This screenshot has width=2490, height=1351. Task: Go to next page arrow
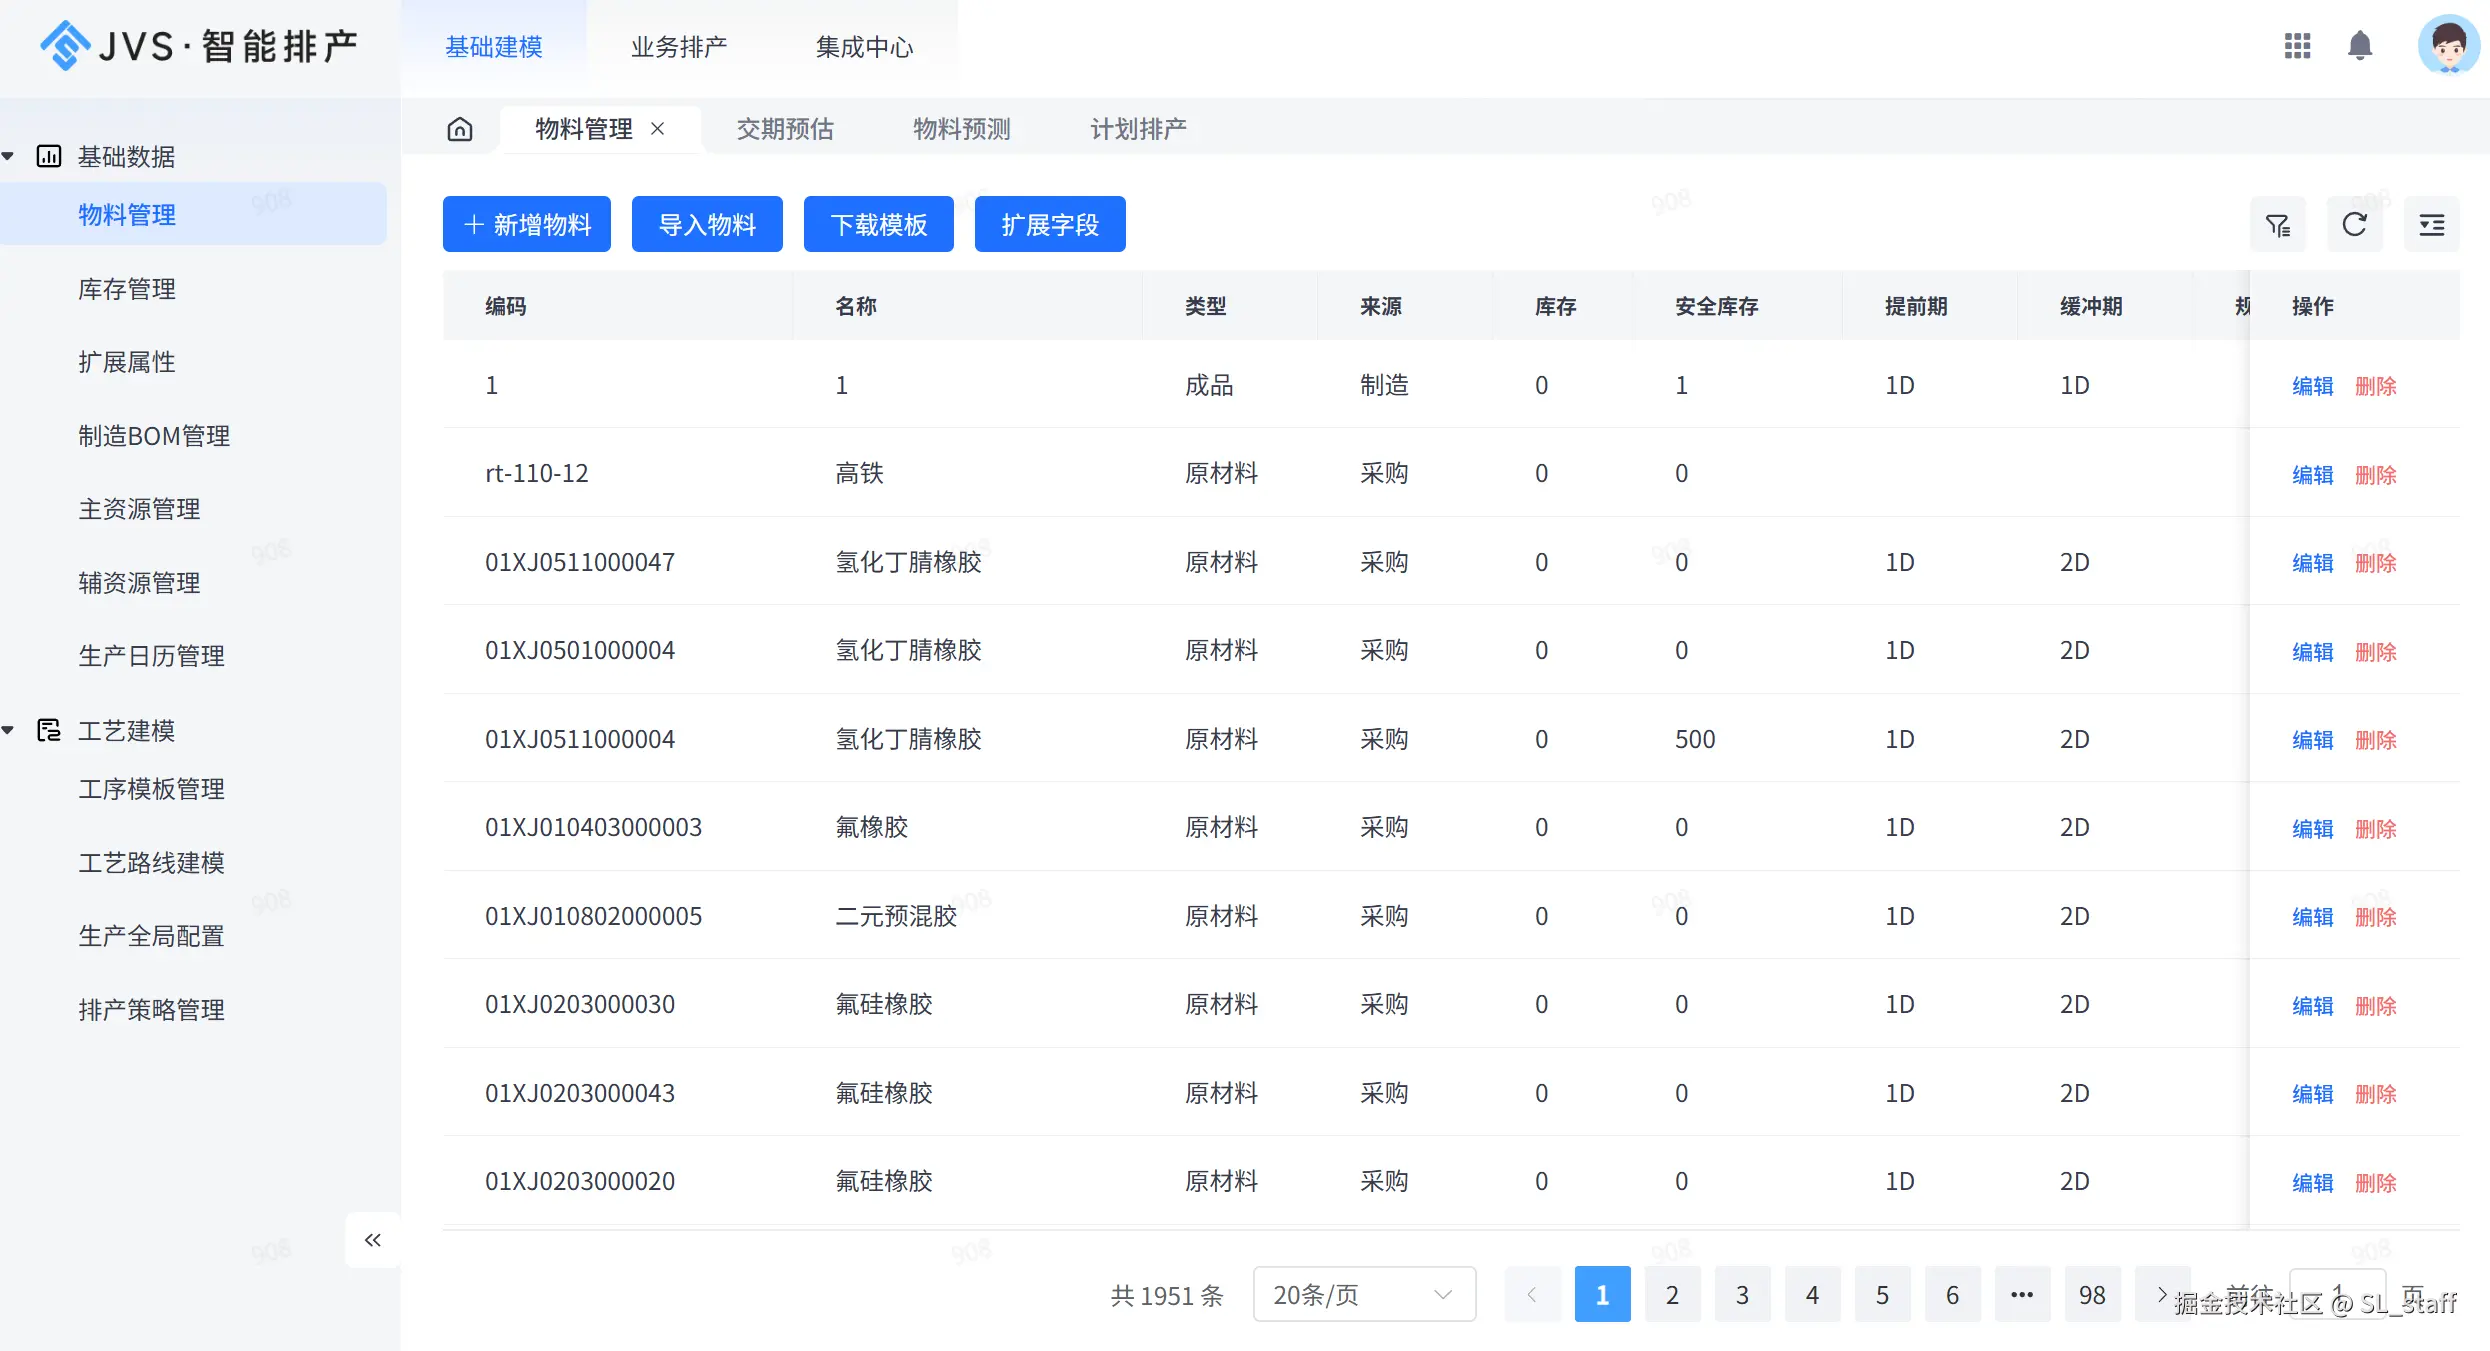[2162, 1295]
